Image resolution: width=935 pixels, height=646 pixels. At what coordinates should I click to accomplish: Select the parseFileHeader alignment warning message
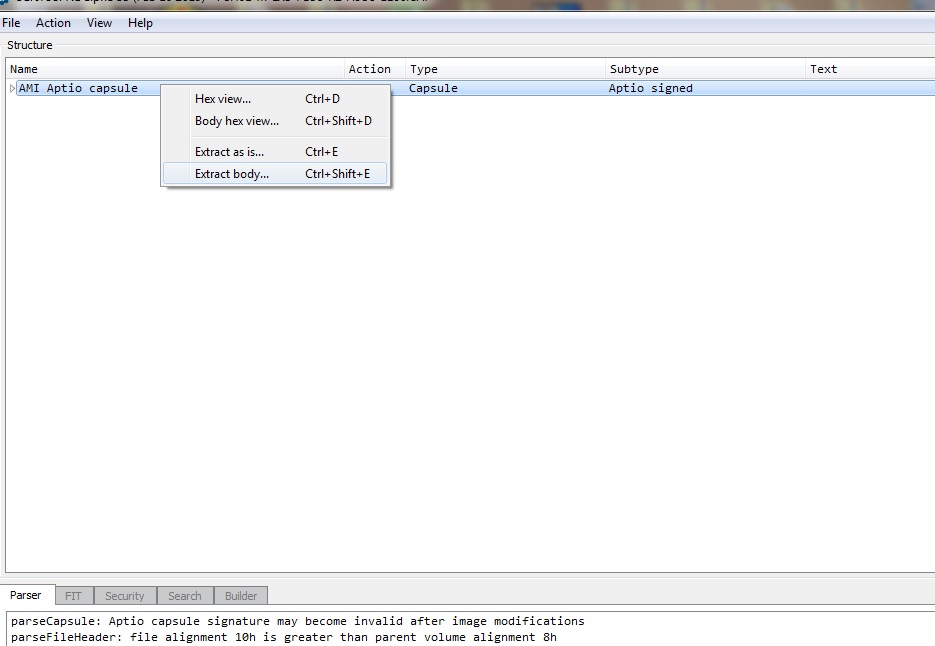284,637
